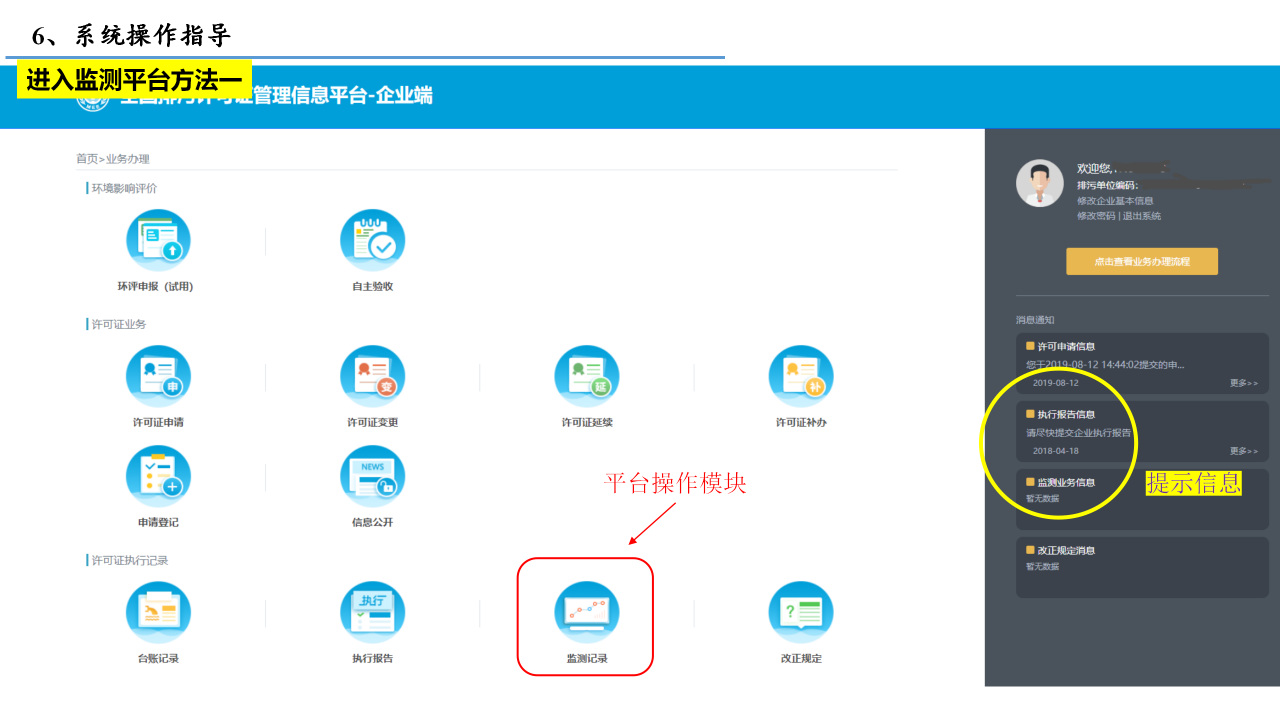Click the user avatar picture
Image resolution: width=1280 pixels, height=720 pixels.
(1040, 184)
